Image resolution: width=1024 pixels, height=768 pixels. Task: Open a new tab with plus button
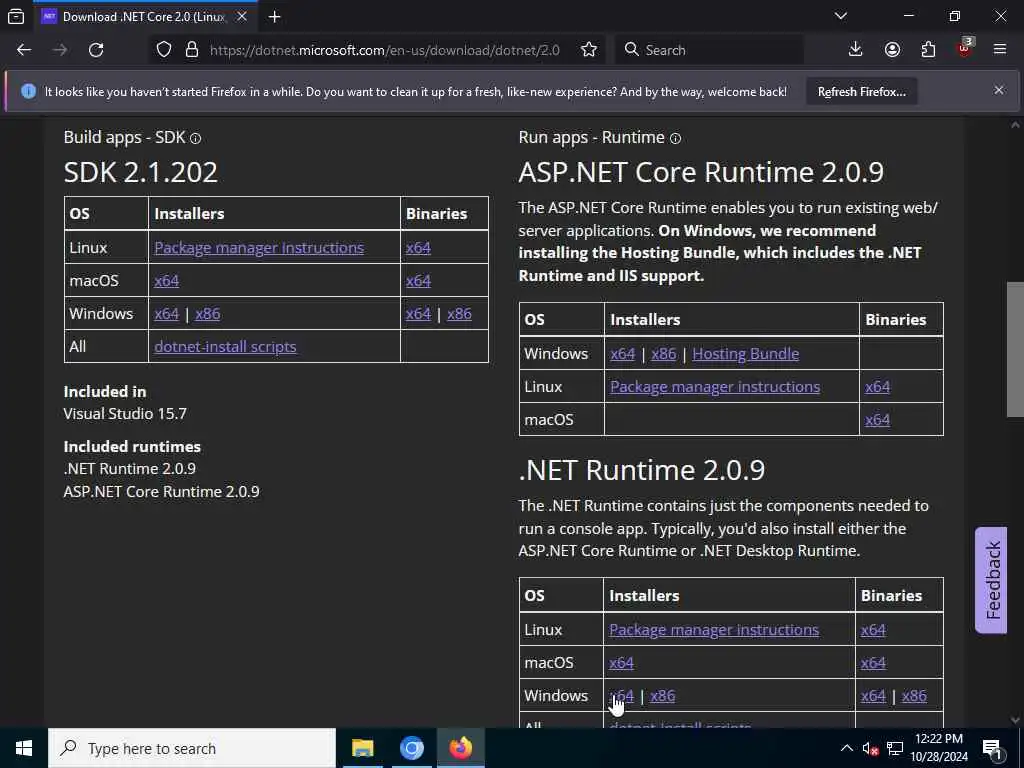[275, 16]
